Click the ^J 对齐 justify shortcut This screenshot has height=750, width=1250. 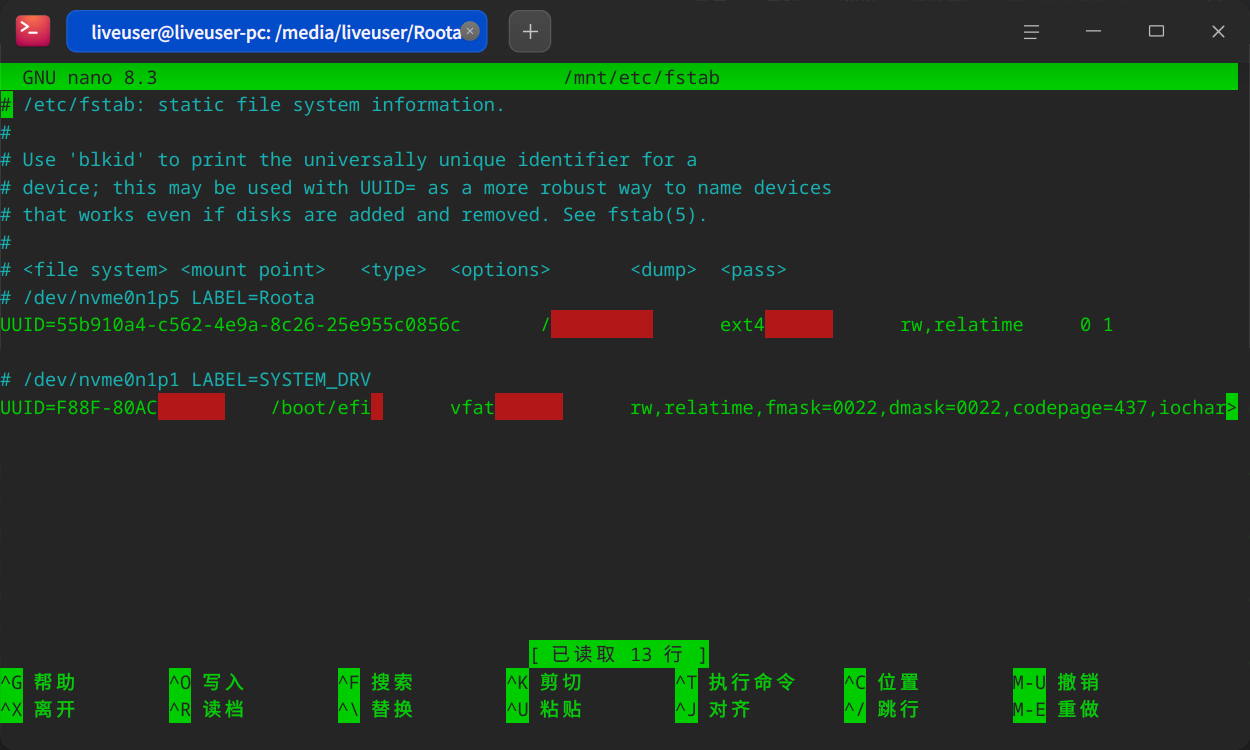pos(714,709)
